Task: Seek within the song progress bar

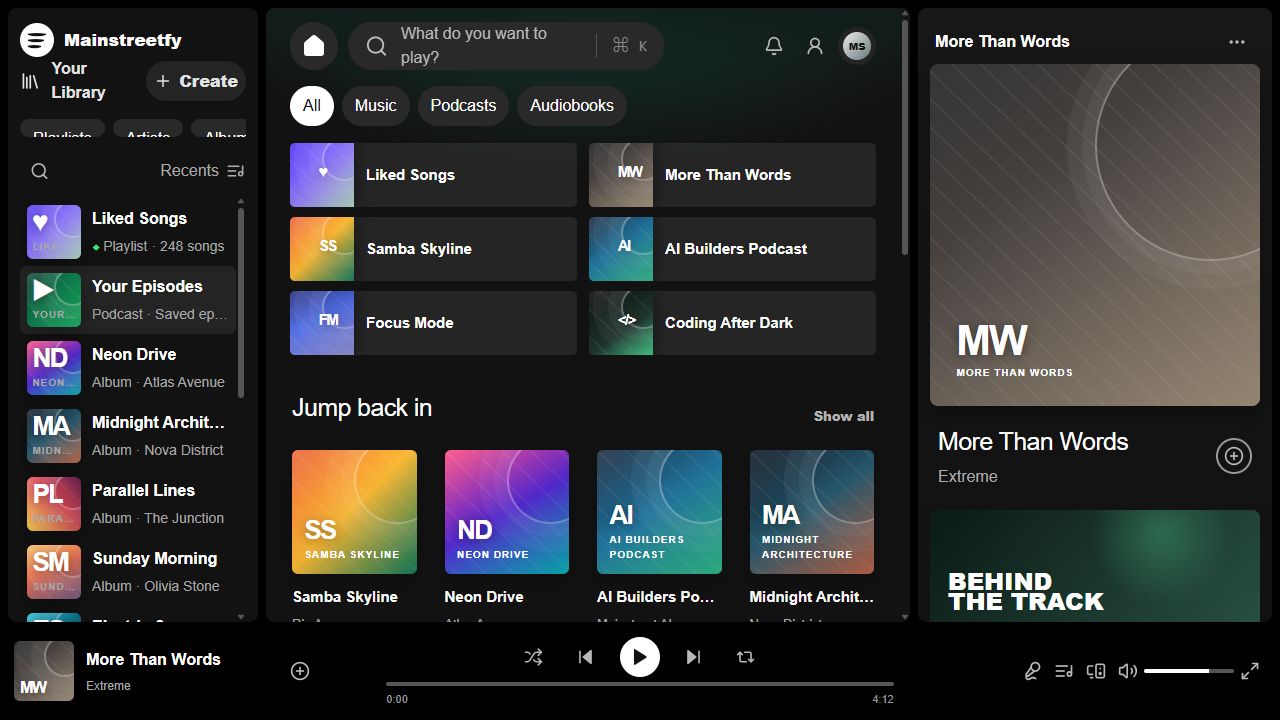Action: [640, 684]
